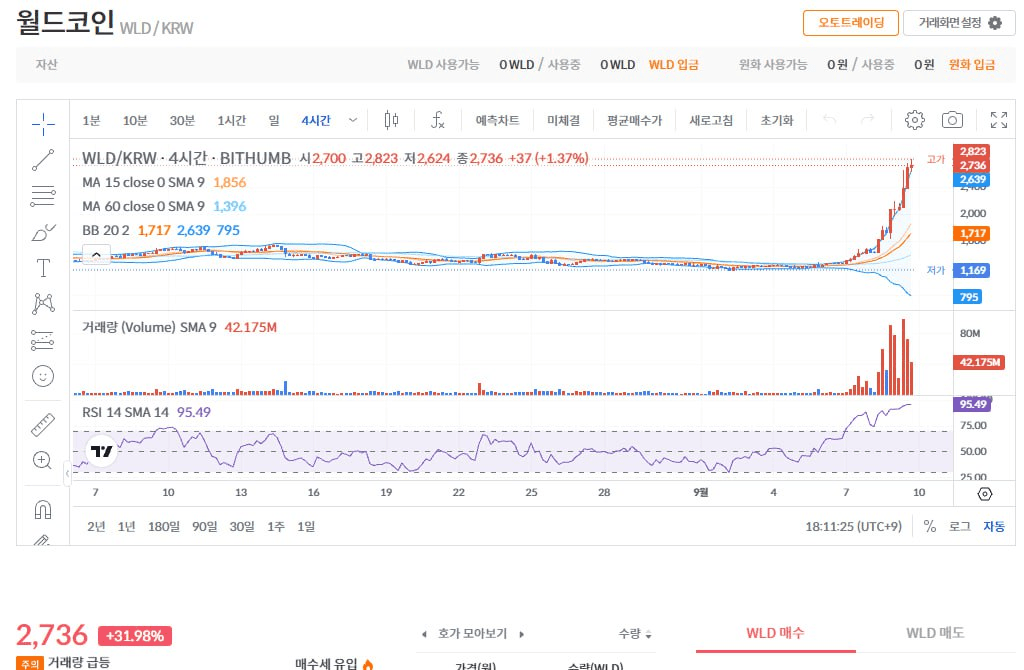
Task: Redo the last chart action
Action: click(868, 120)
